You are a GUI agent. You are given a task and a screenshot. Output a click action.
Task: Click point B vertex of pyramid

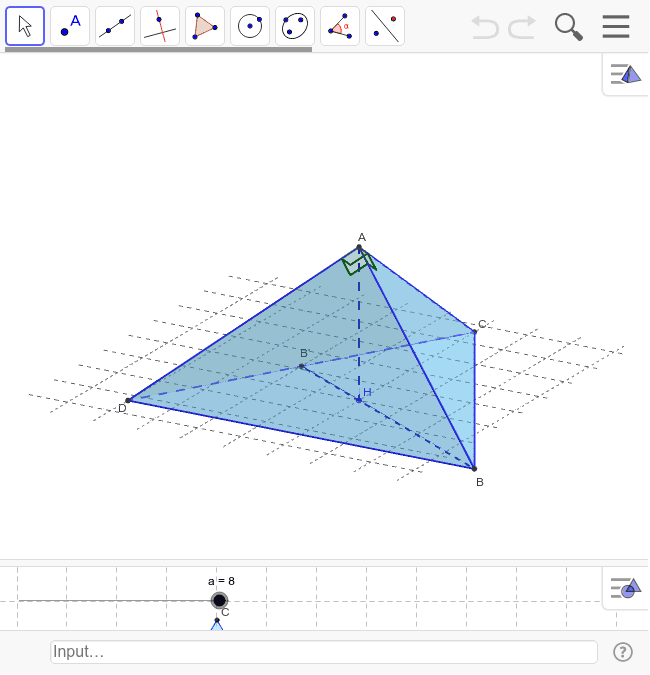coord(474,468)
